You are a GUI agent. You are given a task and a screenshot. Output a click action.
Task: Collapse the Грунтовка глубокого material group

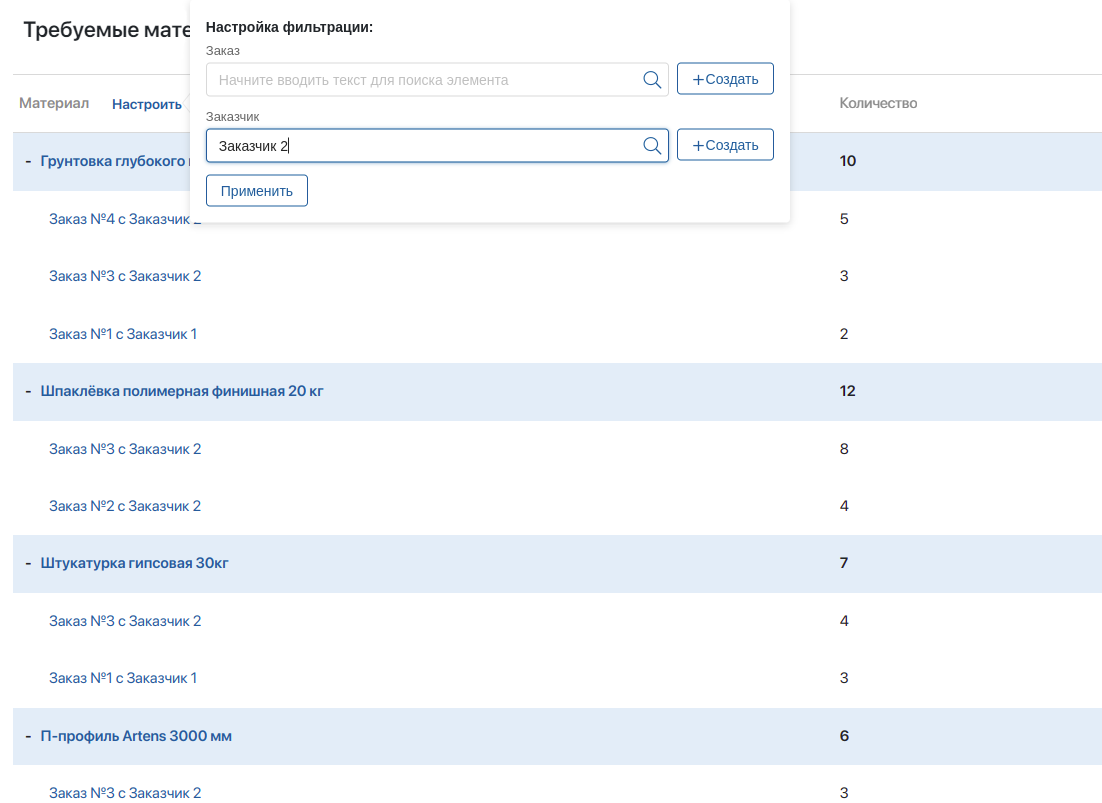[29, 162]
